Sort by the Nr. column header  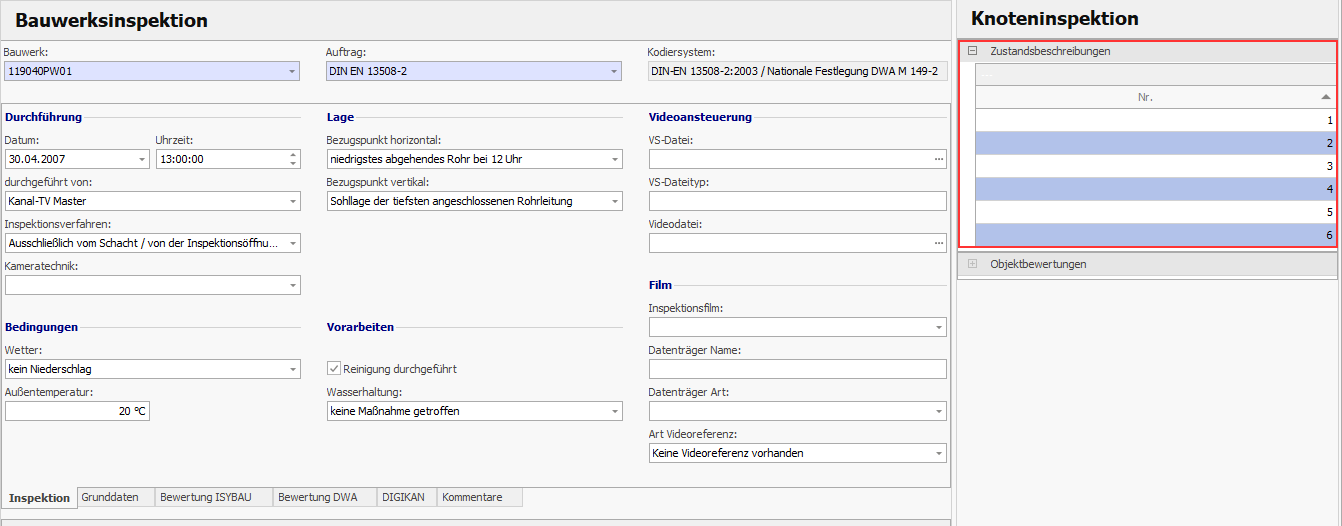click(1145, 97)
